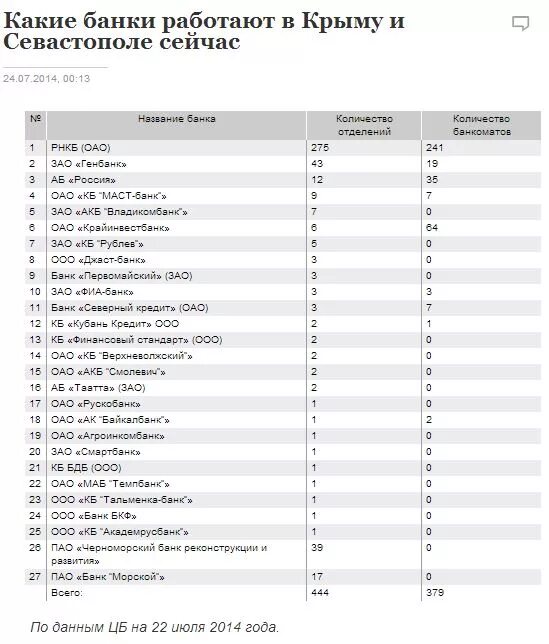Click the article headline about Crimean banks
The height and width of the screenshot is (644, 549).
pyautogui.click(x=204, y=31)
